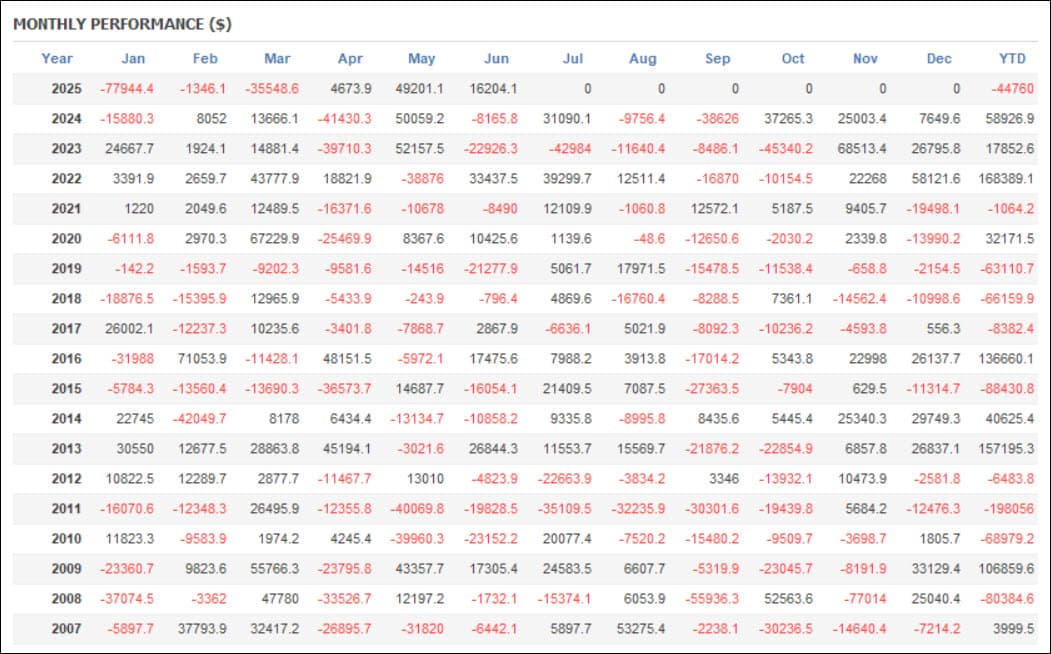Click the 2014 Feb value -42049.7
This screenshot has height=654, width=1051.
click(199, 419)
